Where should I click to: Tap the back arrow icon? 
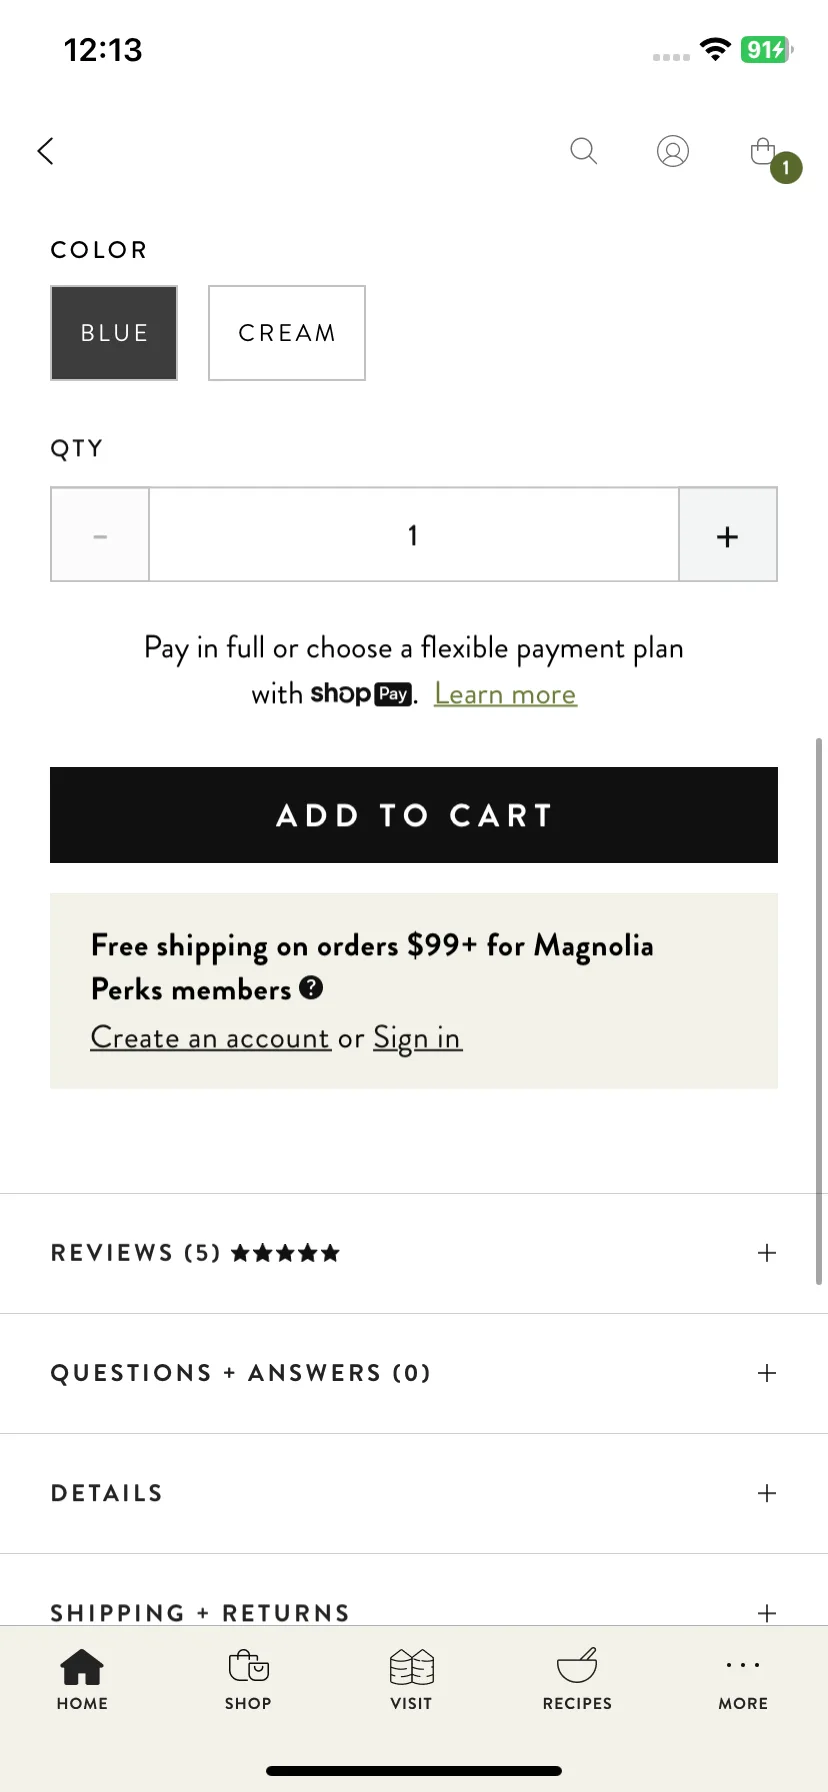45,151
